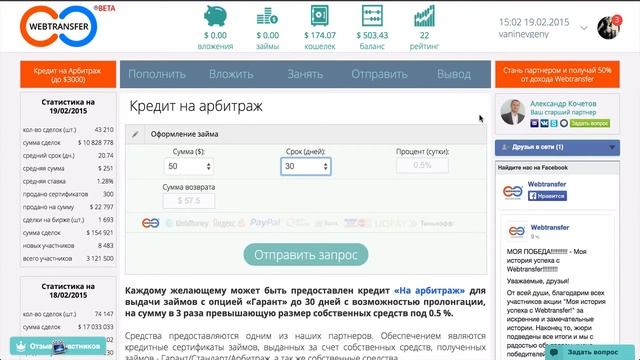Click the bar chart rating icon
This screenshot has width=640, height=360.
tap(424, 16)
